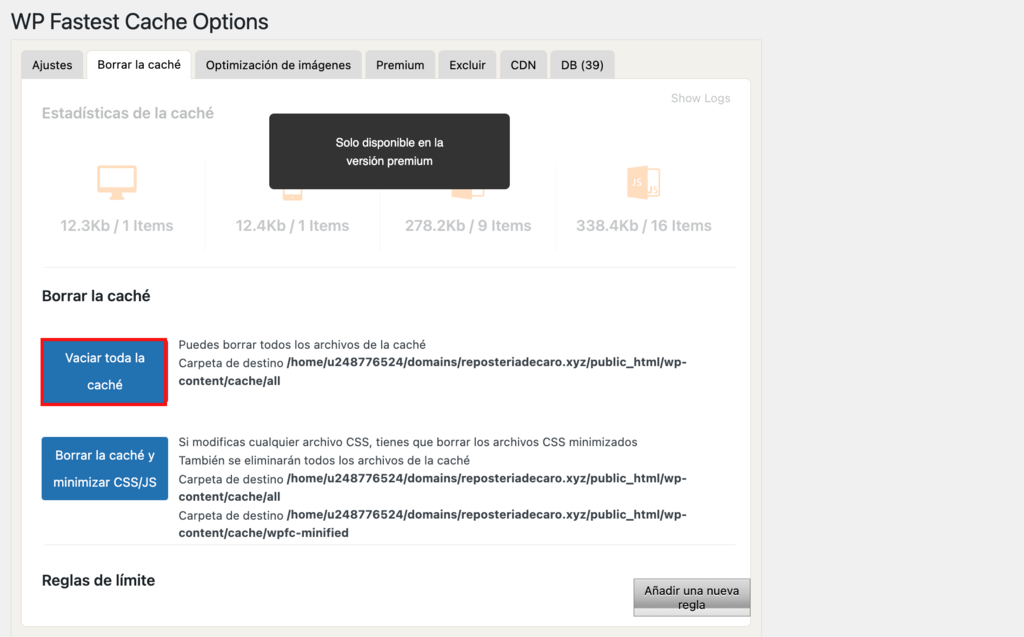This screenshot has height=637, width=1024.
Task: Click the JS files cache statistics icon
Action: (643, 183)
